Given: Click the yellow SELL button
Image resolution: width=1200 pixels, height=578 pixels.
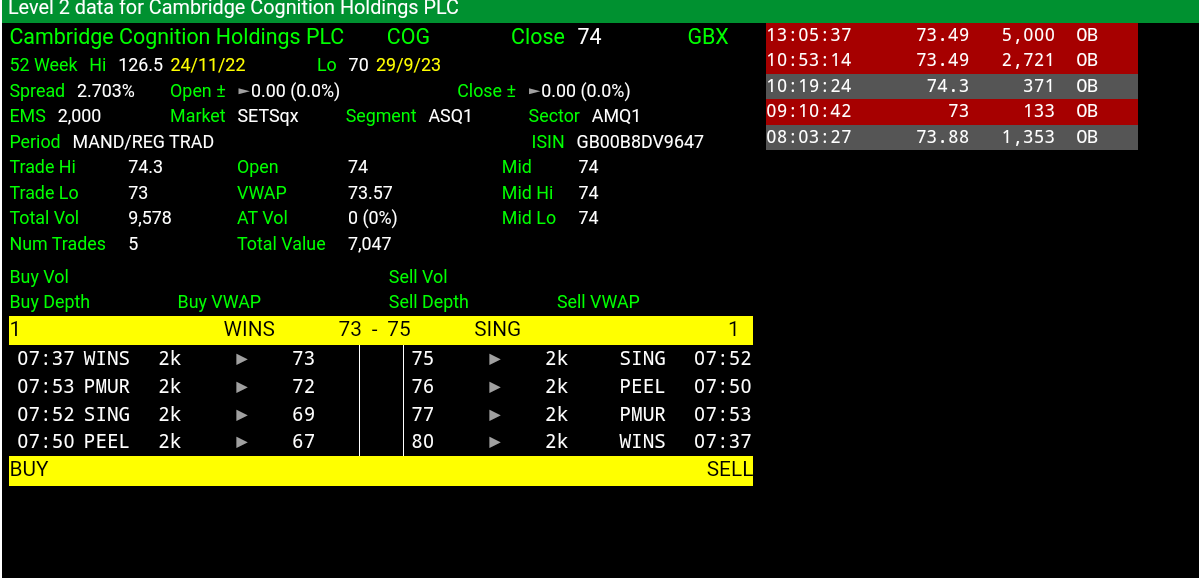Looking at the screenshot, I should (729, 469).
